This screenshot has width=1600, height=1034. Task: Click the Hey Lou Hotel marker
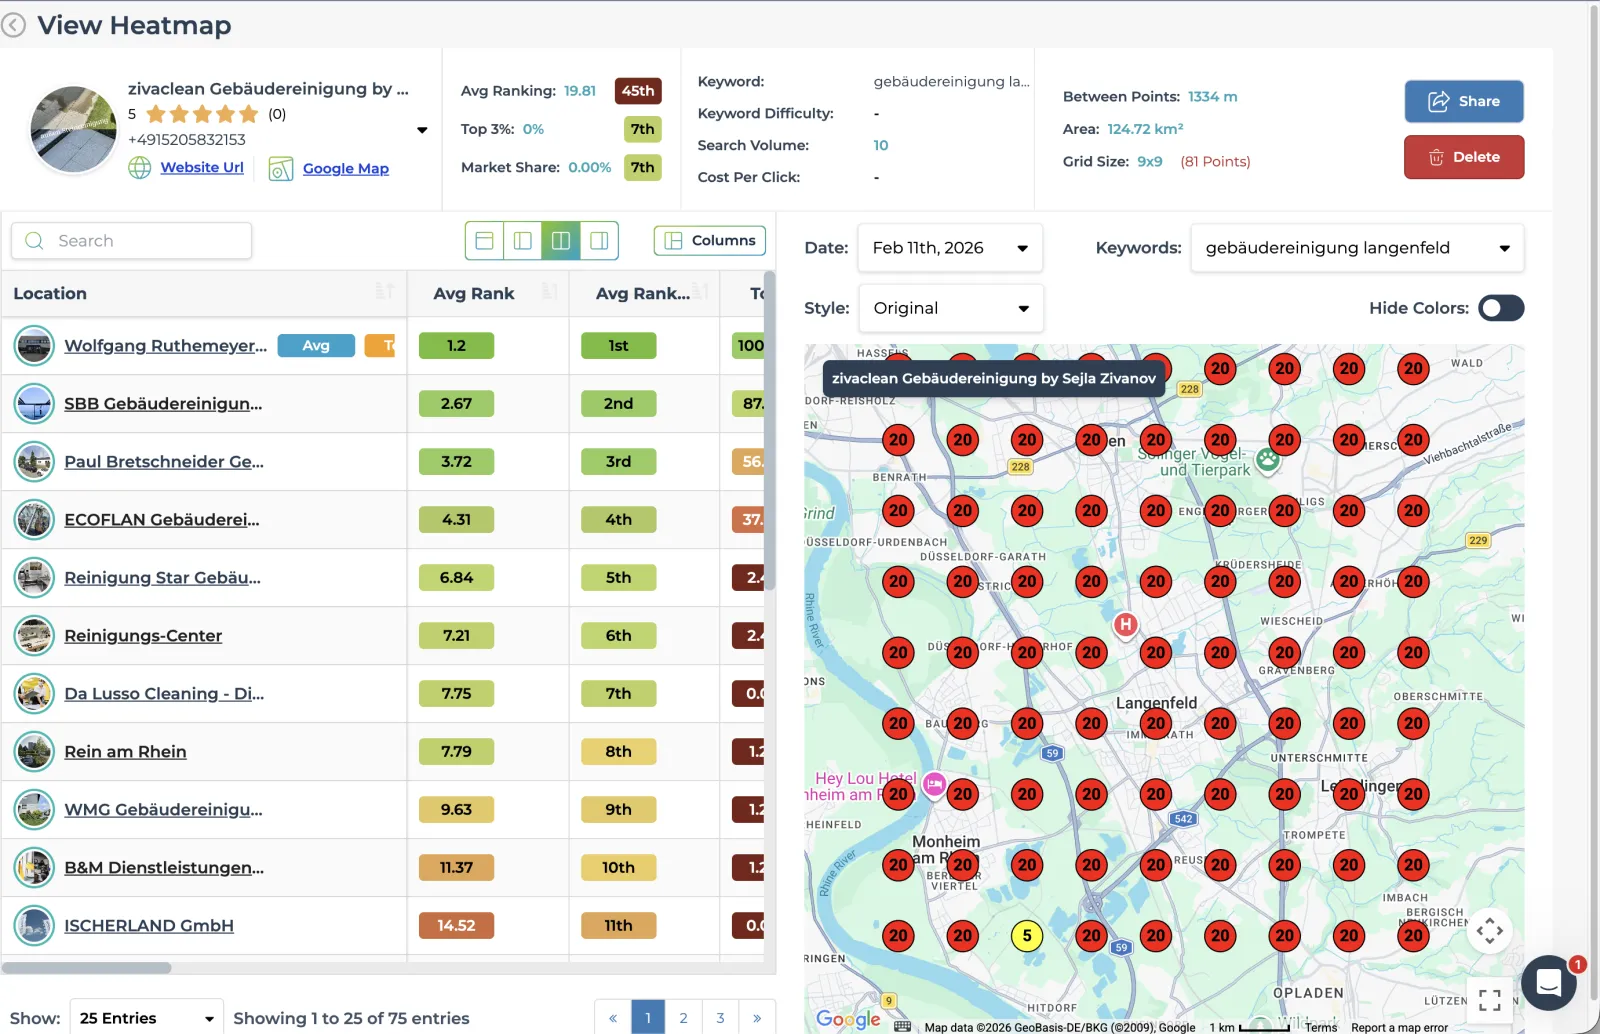click(934, 784)
